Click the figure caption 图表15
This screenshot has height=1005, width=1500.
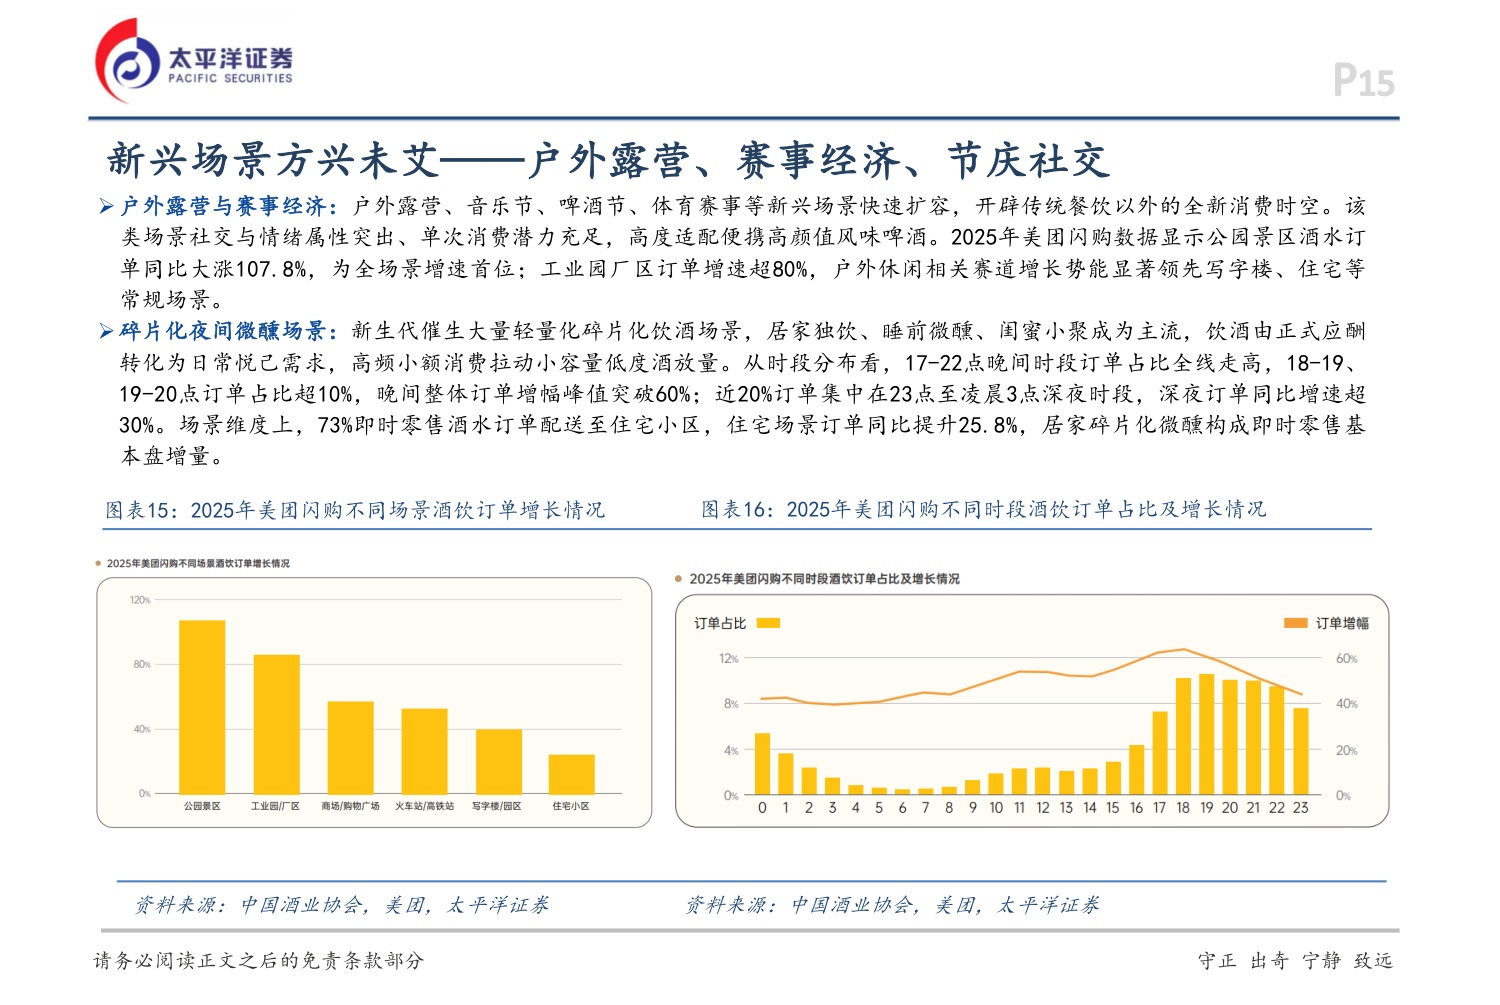(355, 510)
